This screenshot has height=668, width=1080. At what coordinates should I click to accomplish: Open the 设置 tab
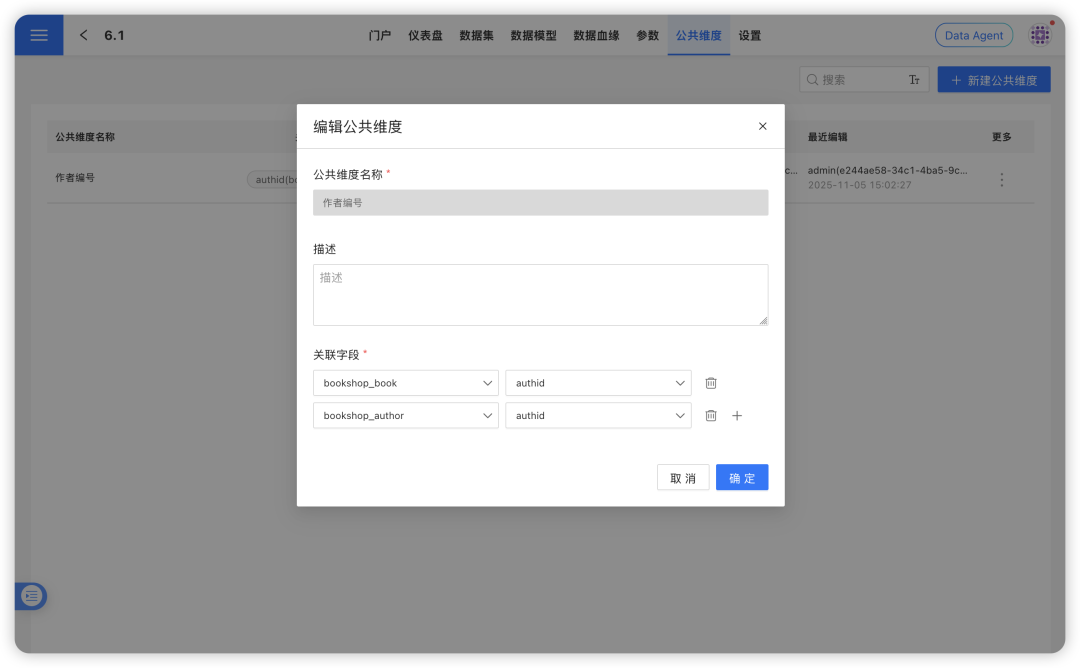click(750, 34)
